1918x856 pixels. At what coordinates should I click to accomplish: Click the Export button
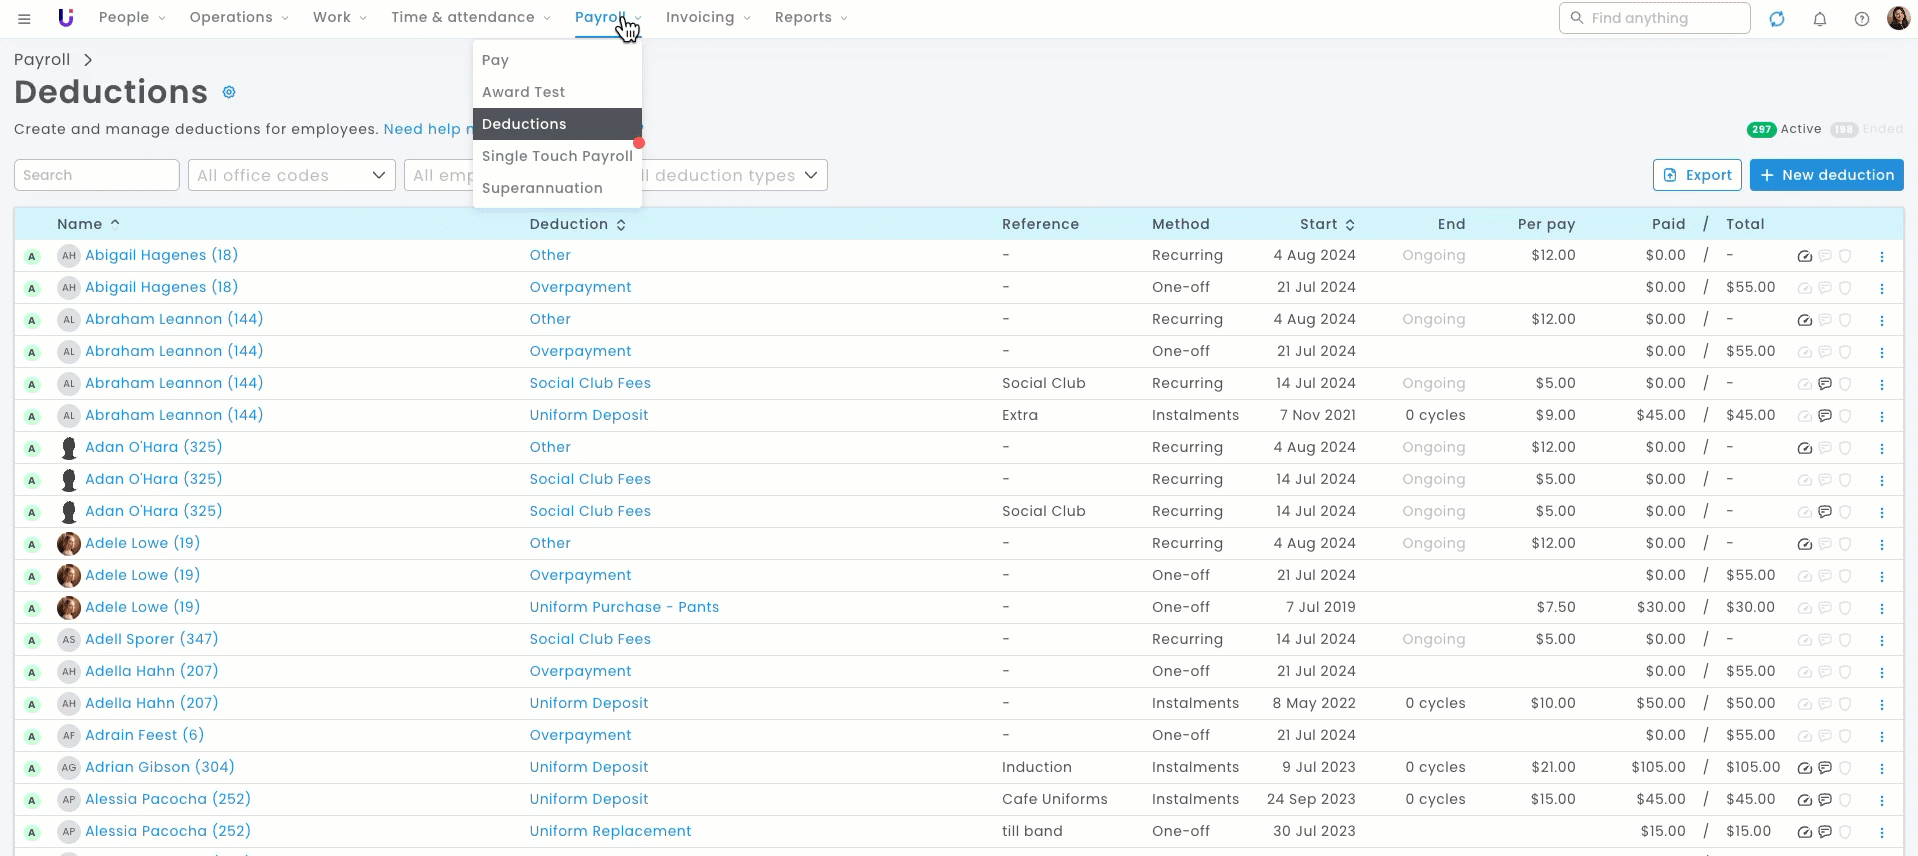tap(1697, 175)
